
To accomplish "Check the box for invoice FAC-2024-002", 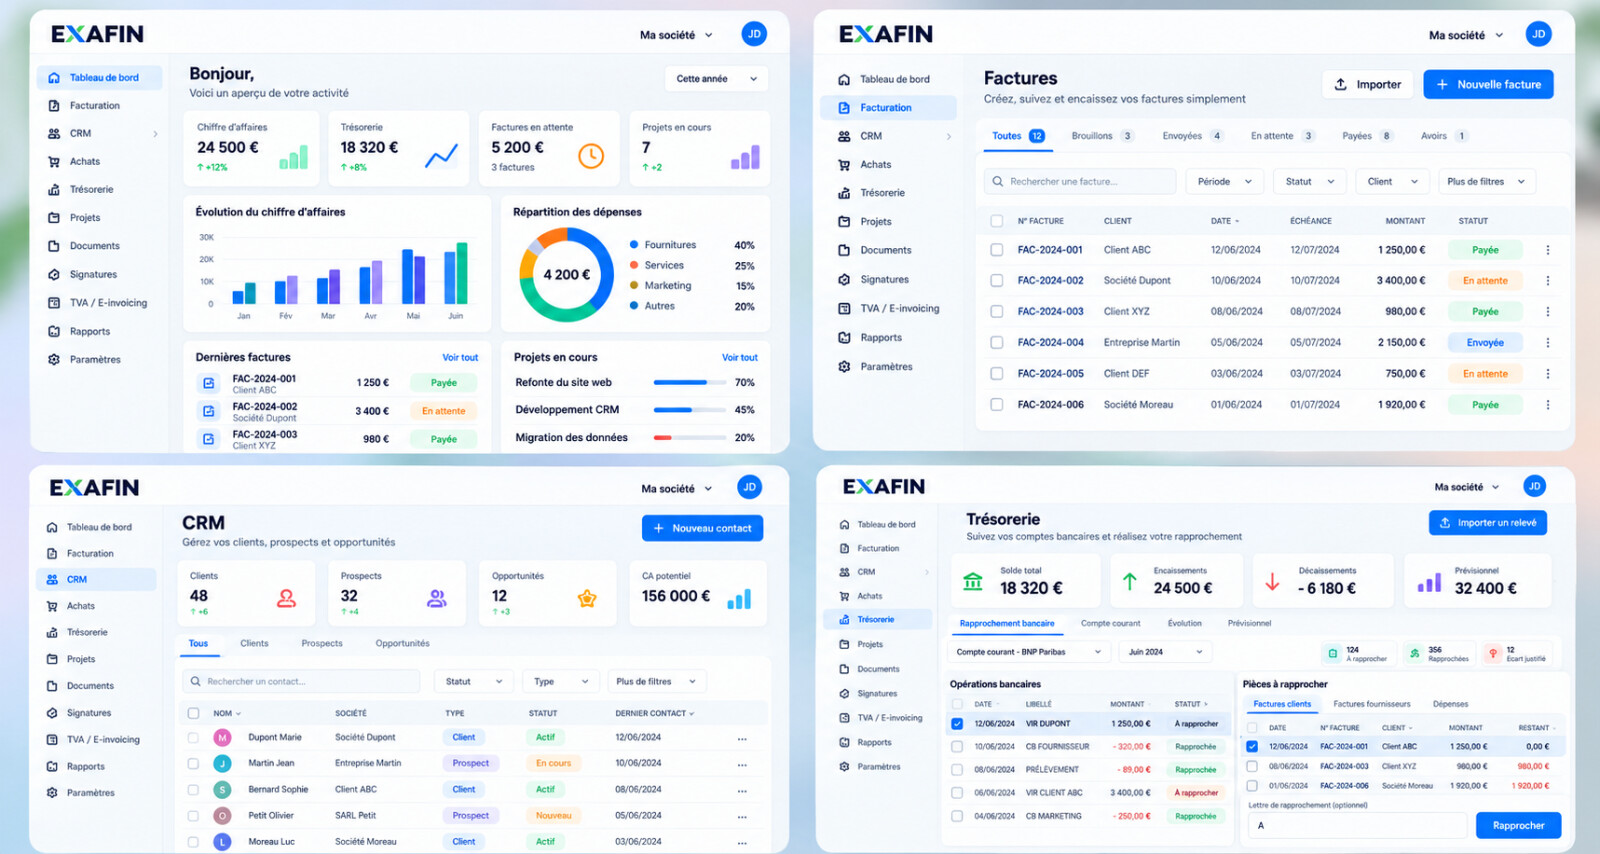I will pyautogui.click(x=996, y=281).
